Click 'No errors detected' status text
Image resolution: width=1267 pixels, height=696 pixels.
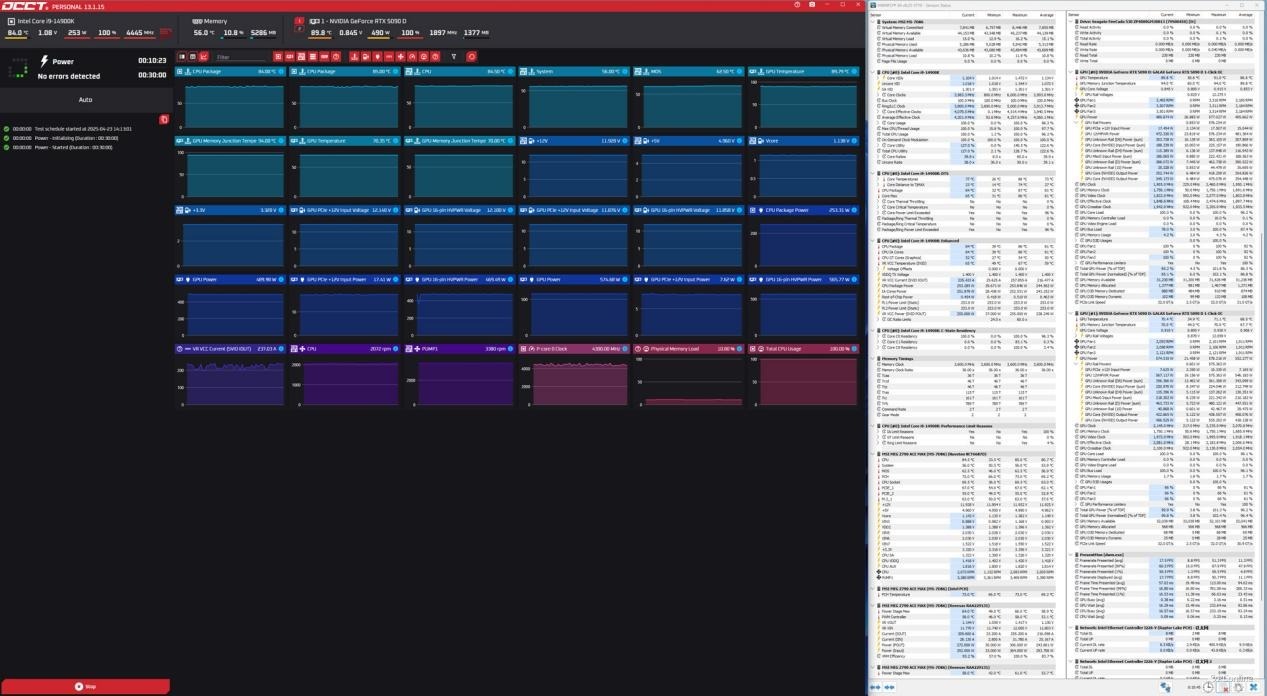click(x=69, y=76)
